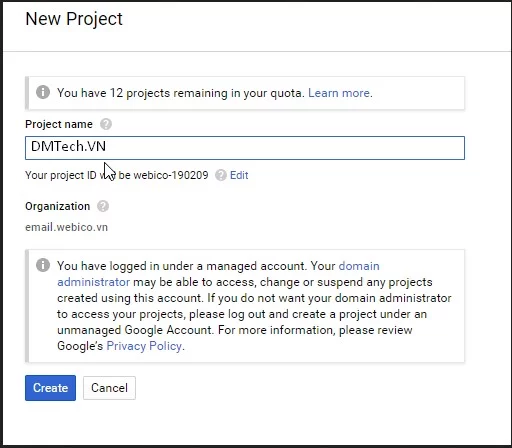Click the info icon in managed account notice
Screen dimensions: 512x448
pyautogui.click(x=43, y=265)
